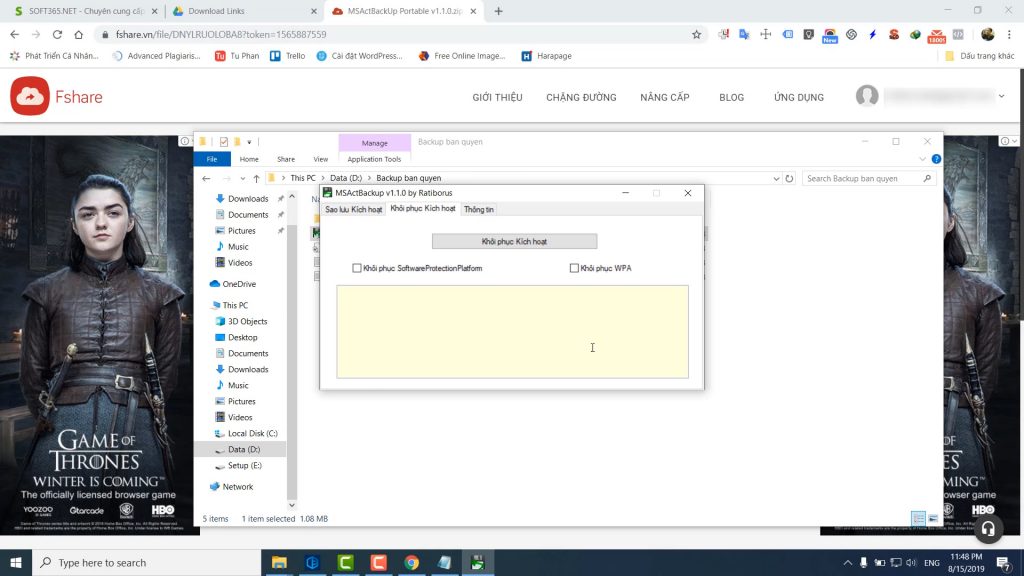Viewport: 1024px width, 576px height.
Task: Open Explorer recent locations dropdown
Action: (242, 178)
